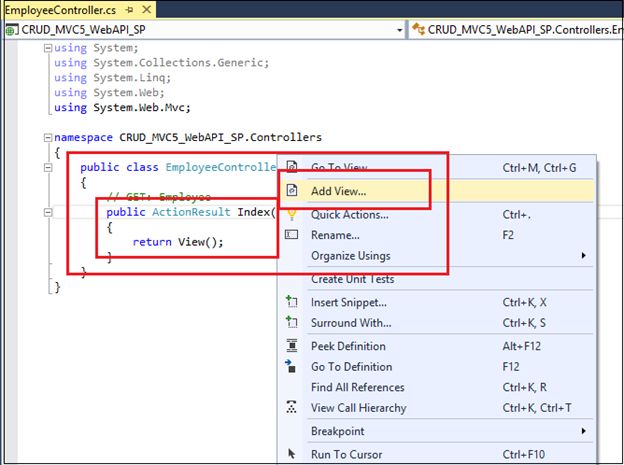Expand Organize Usings submenu arrow

(x=583, y=255)
